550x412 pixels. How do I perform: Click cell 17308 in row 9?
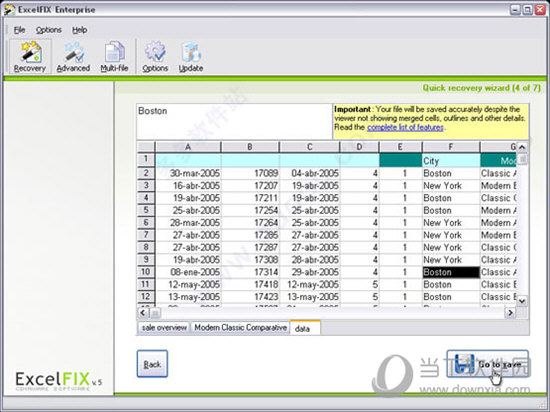pos(250,260)
